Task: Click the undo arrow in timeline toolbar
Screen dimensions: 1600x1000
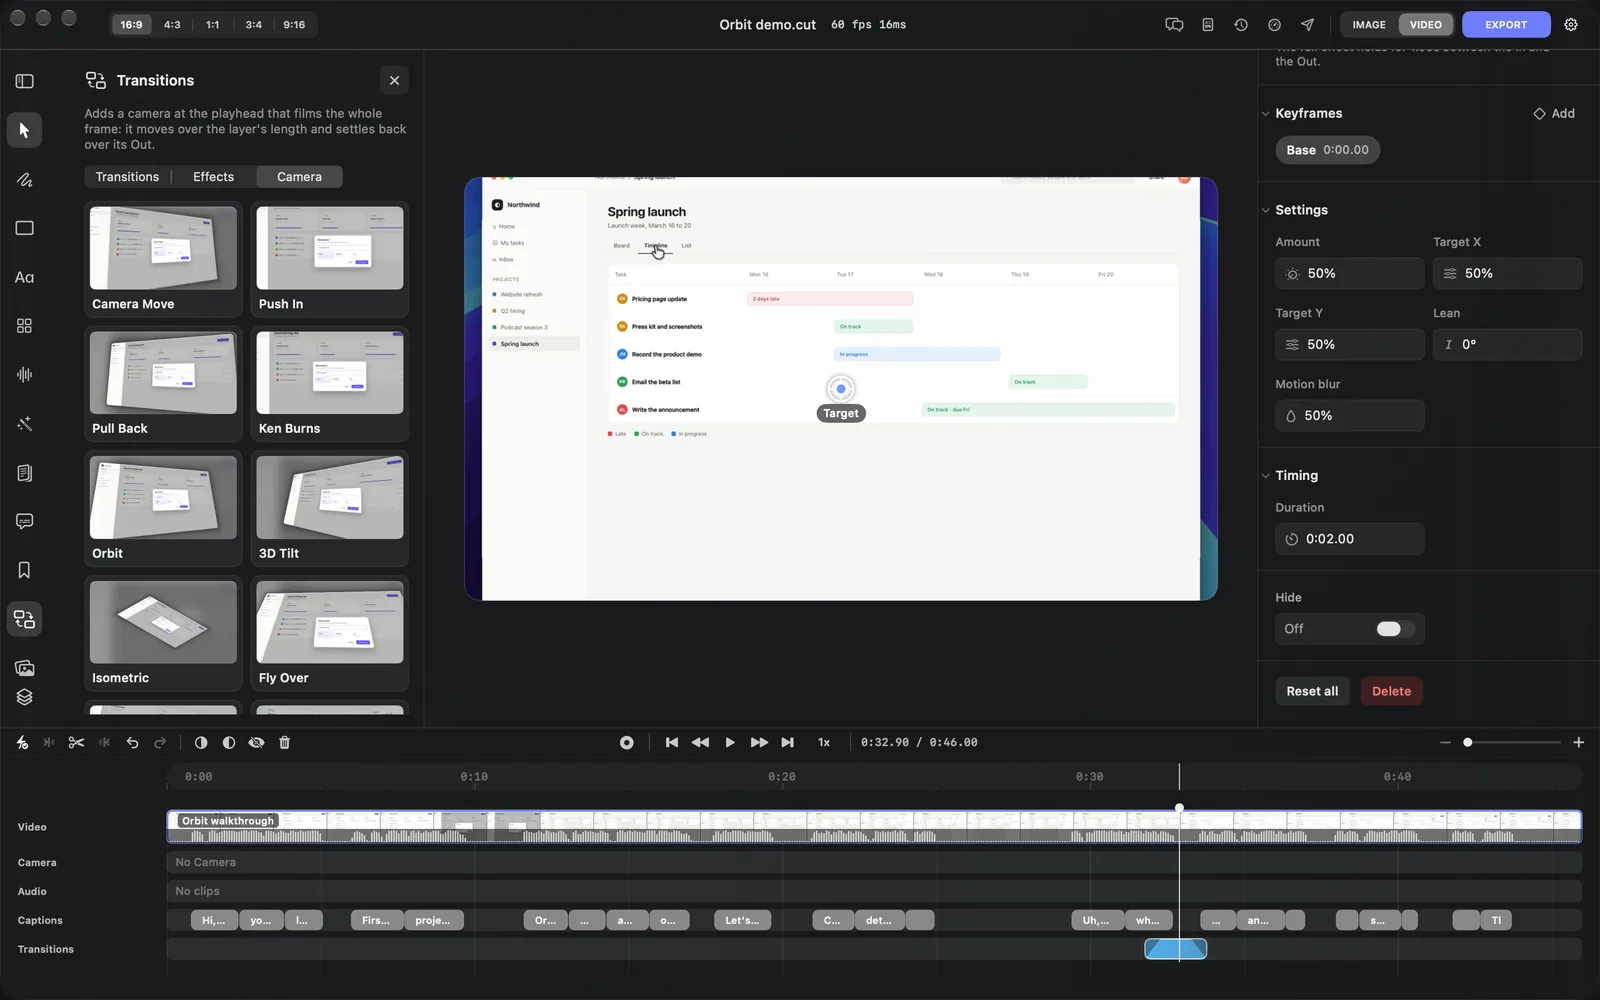Action: pyautogui.click(x=132, y=743)
